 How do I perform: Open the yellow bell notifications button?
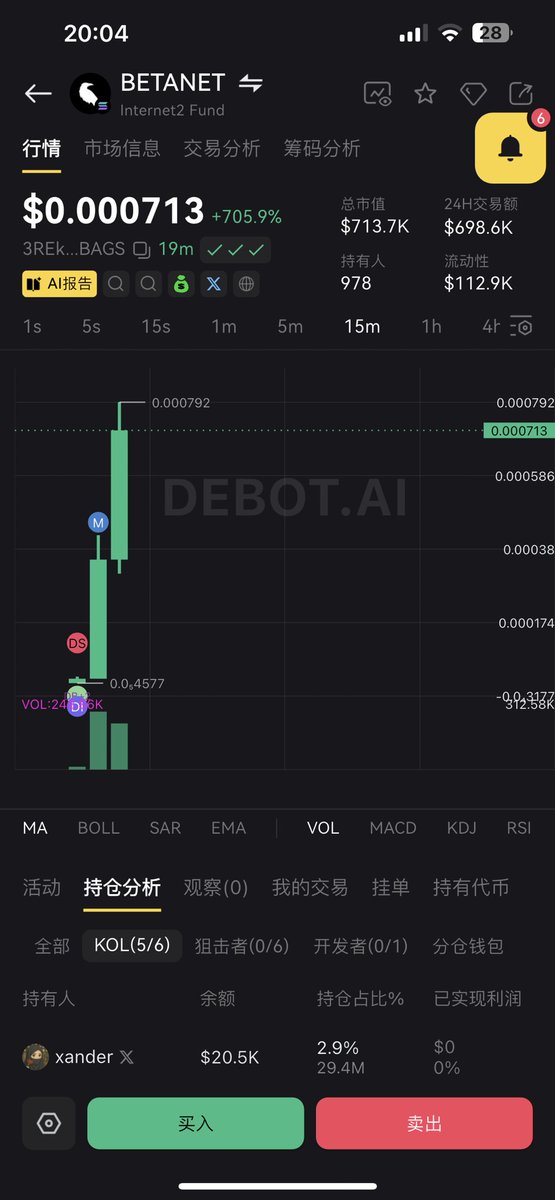click(x=510, y=148)
